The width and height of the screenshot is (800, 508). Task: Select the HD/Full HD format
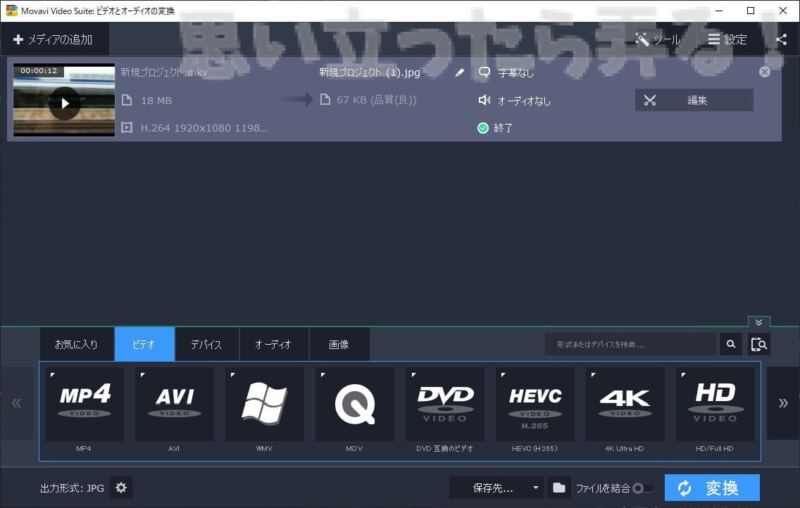coord(715,404)
